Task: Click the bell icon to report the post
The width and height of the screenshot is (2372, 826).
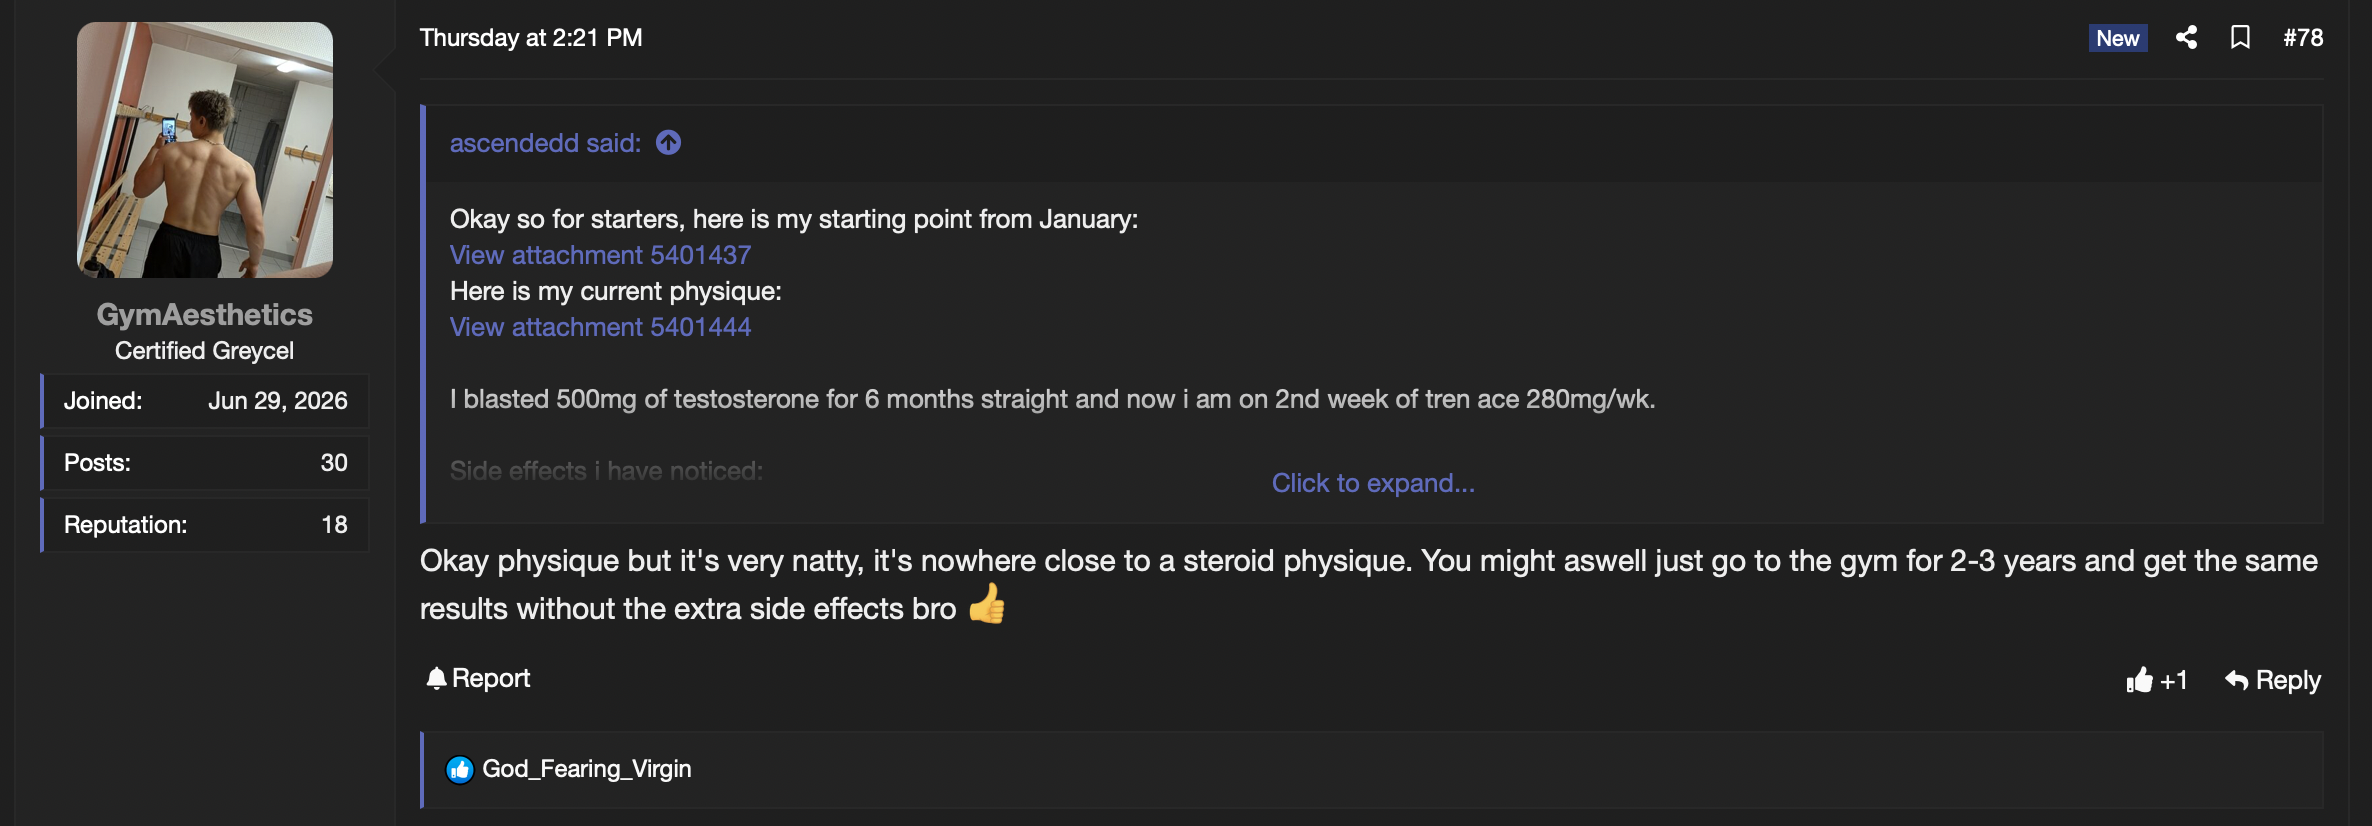Action: pos(436,679)
